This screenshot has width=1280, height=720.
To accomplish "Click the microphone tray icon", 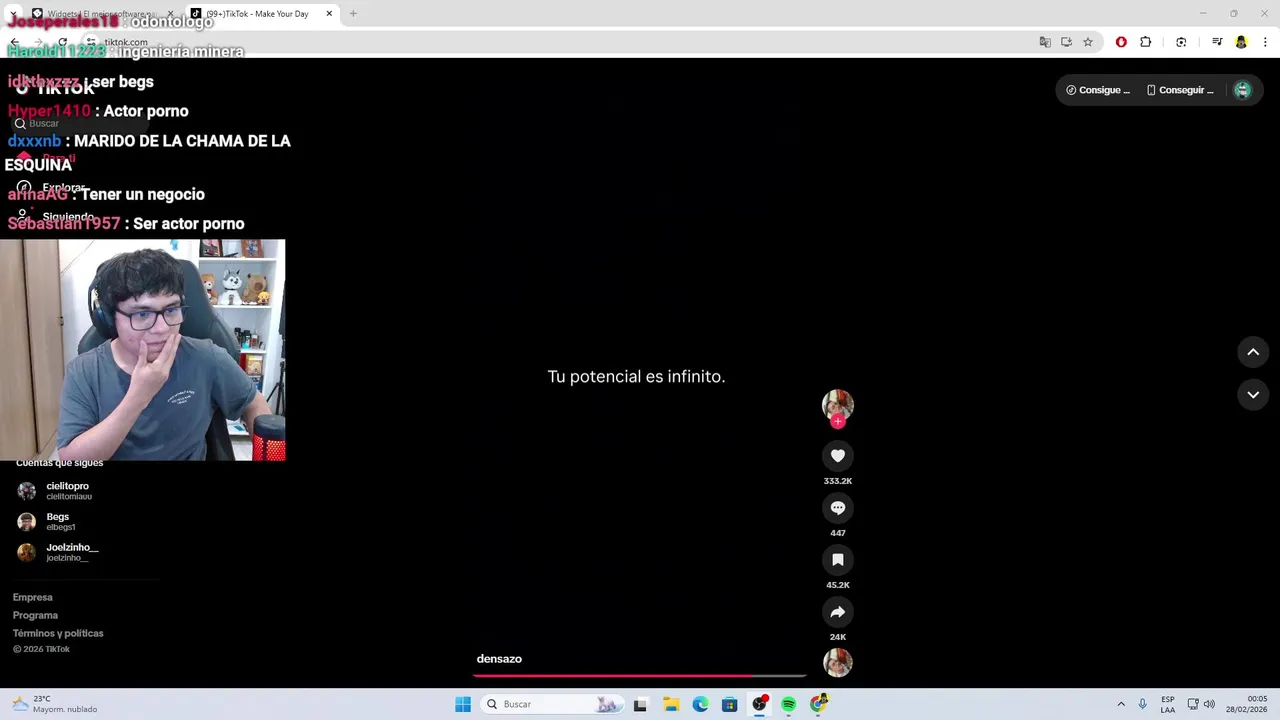I will pos(1143,704).
